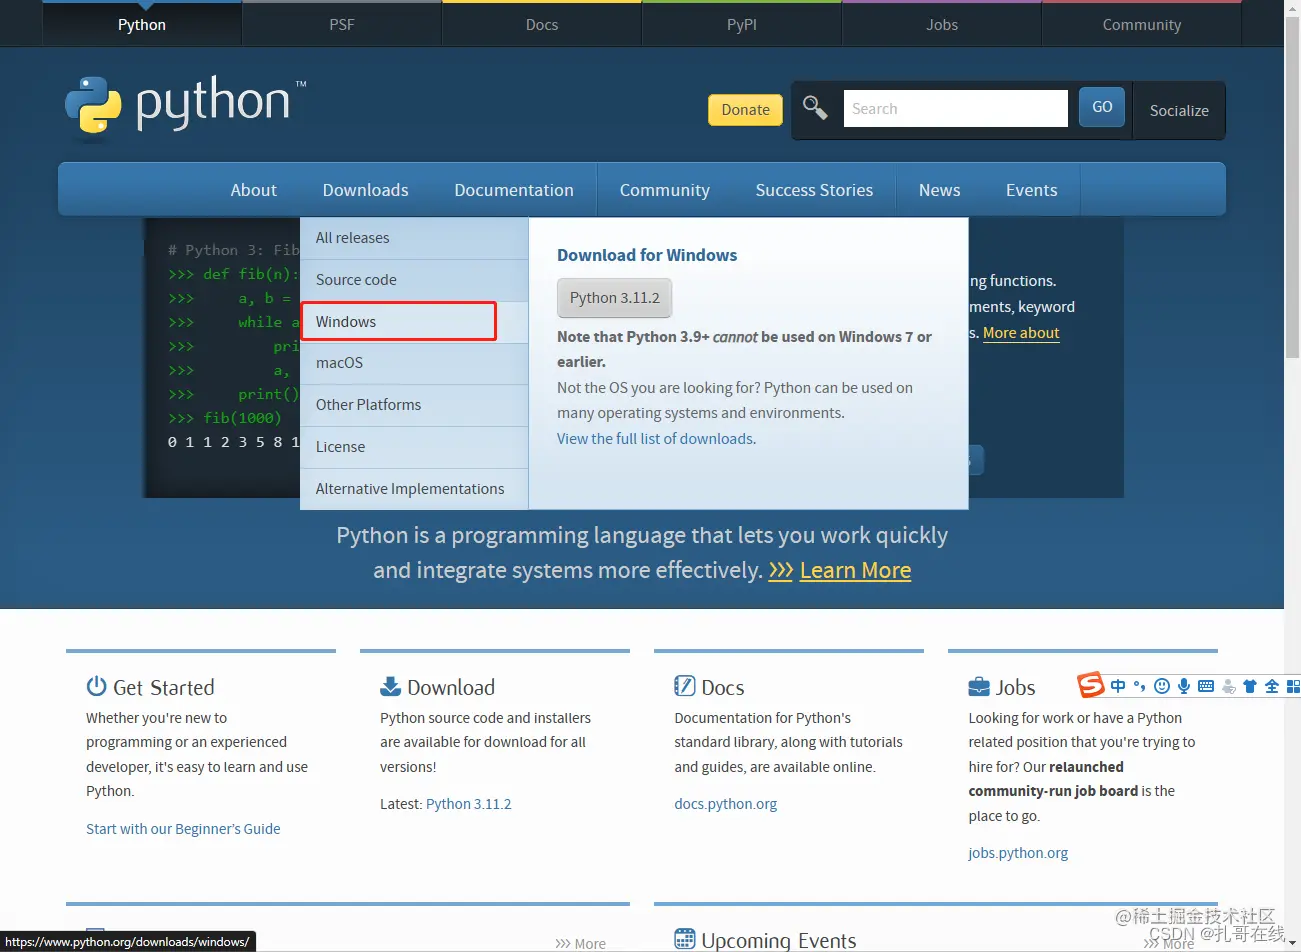The height and width of the screenshot is (952, 1301).
Task: Click the Python logo in the header
Action: [186, 105]
